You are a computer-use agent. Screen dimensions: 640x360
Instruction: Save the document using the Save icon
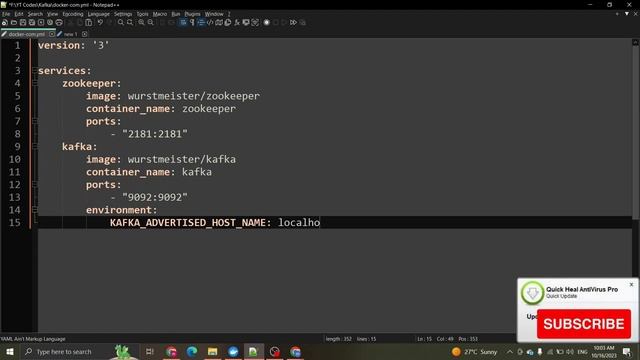point(23,22)
